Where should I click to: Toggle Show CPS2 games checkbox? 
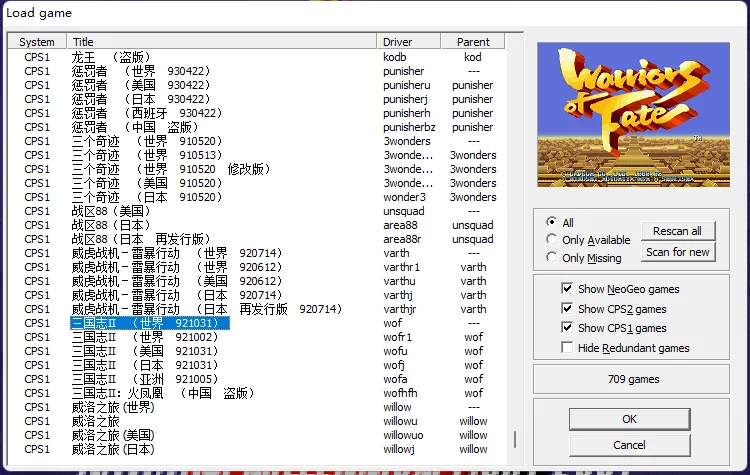tap(567, 309)
